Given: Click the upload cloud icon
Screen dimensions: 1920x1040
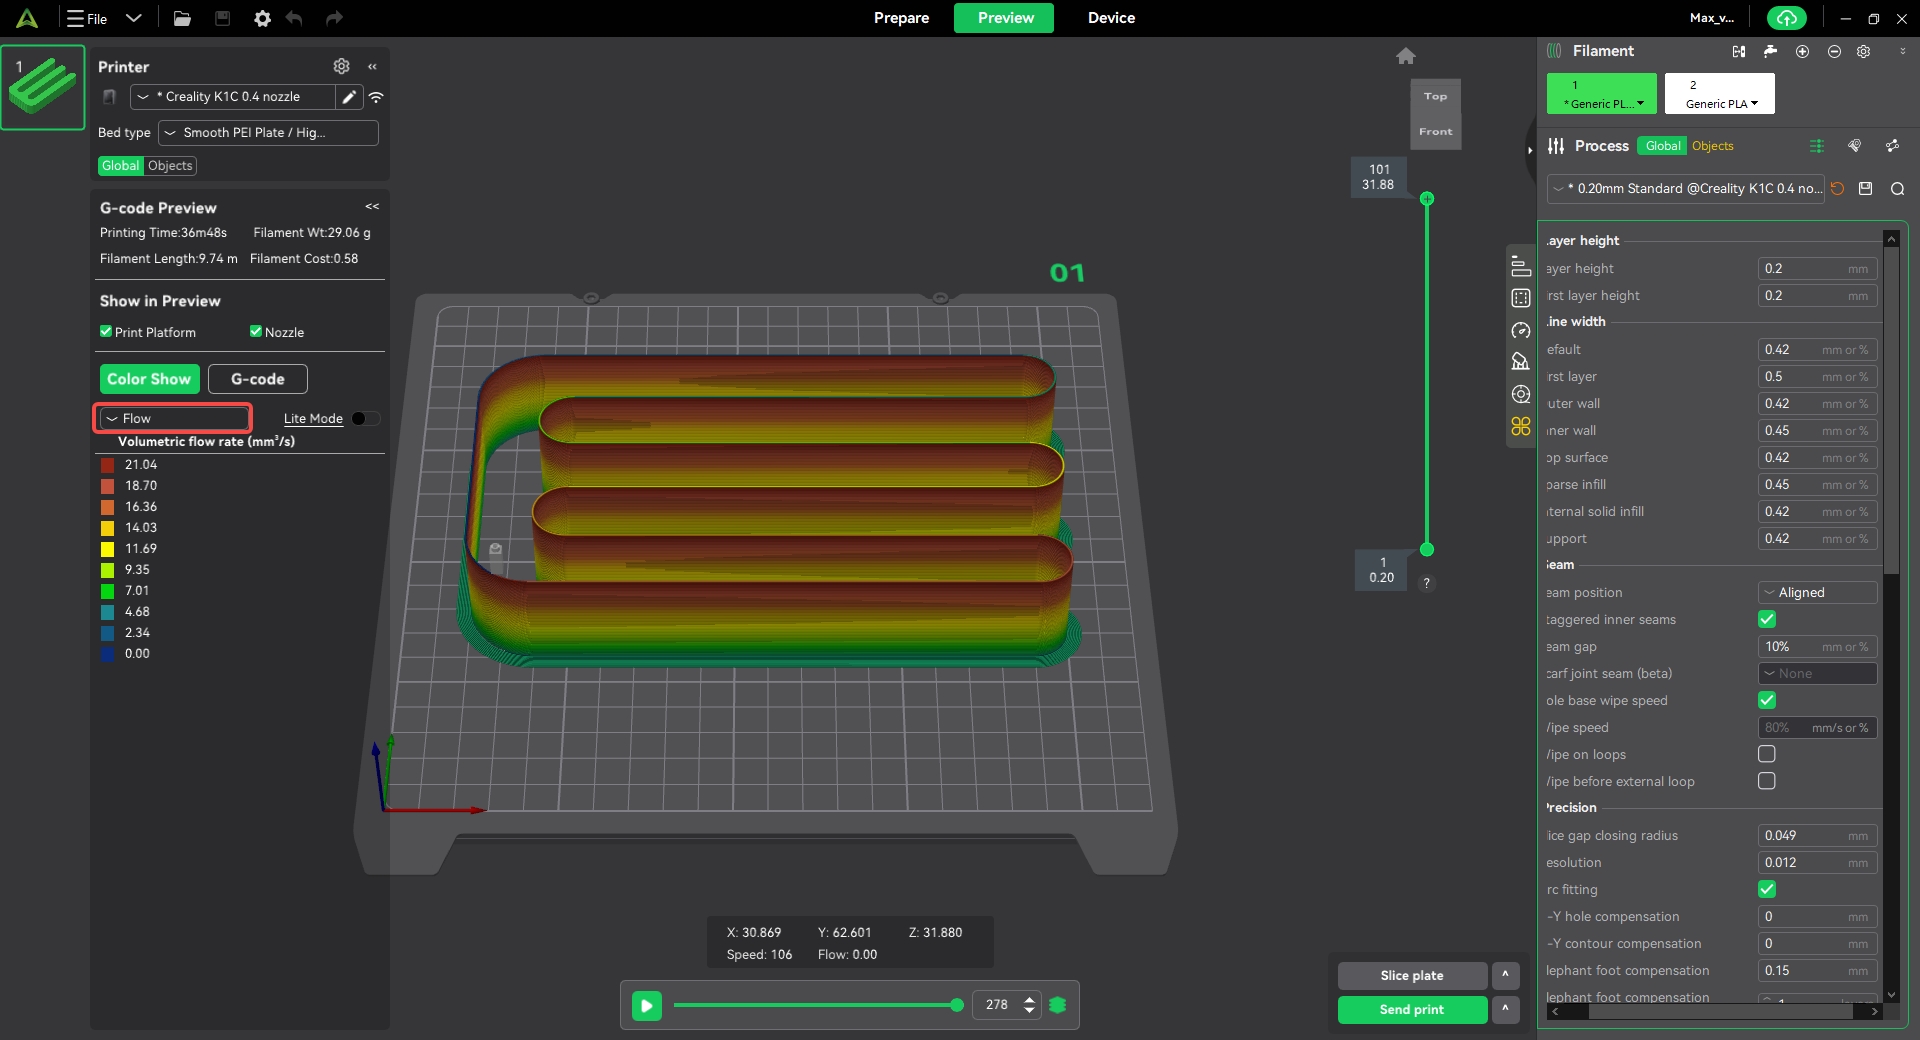Looking at the screenshot, I should click(1786, 18).
